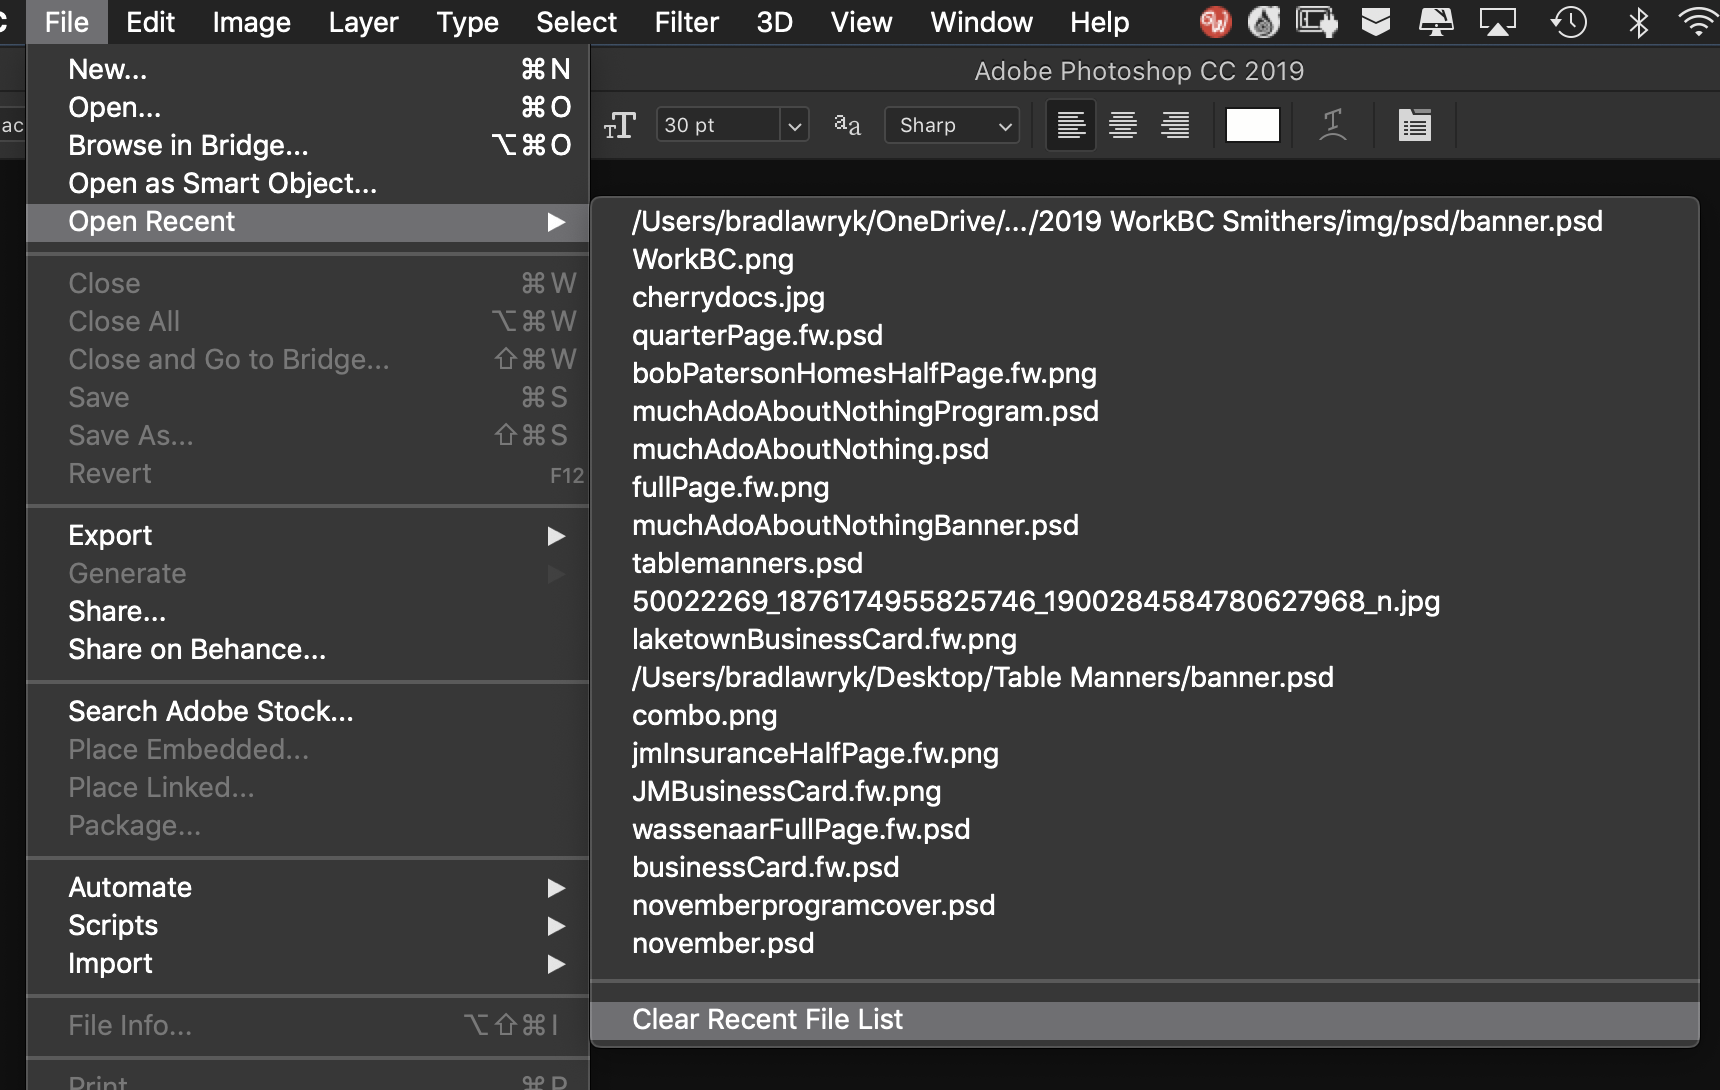1720x1090 pixels.
Task: Open the Help menu
Action: (1099, 22)
